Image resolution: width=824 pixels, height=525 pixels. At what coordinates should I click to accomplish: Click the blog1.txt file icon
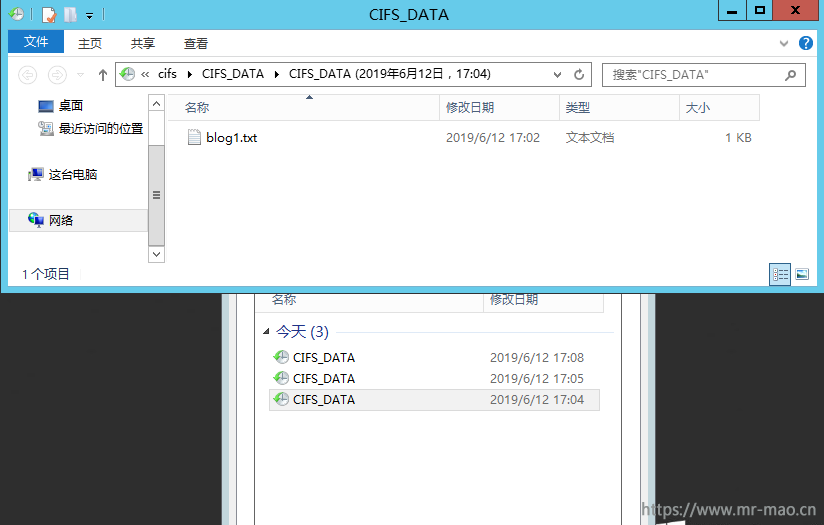(194, 138)
